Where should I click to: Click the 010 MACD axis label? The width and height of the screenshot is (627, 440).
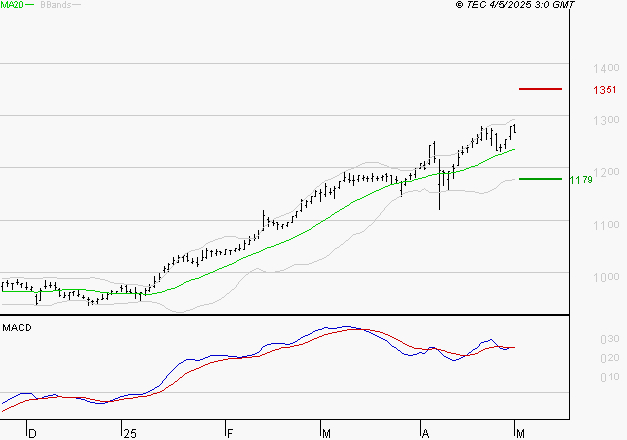pyautogui.click(x=610, y=377)
